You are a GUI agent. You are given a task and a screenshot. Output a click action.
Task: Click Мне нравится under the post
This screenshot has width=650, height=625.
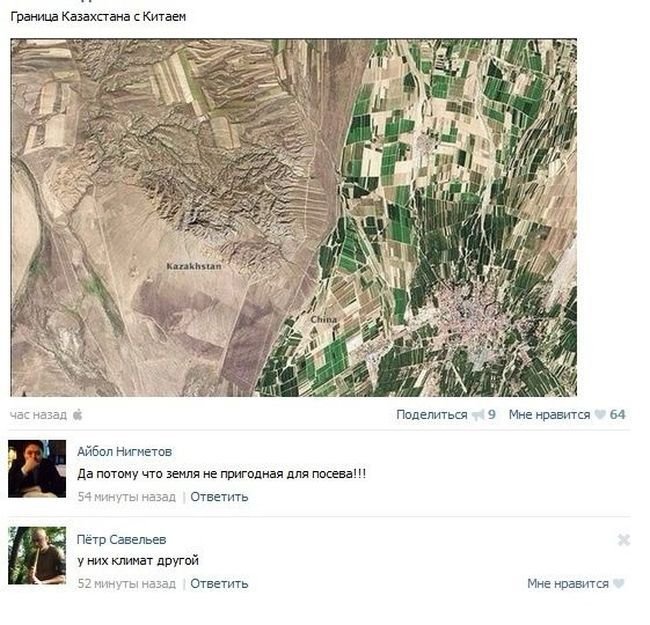click(549, 415)
